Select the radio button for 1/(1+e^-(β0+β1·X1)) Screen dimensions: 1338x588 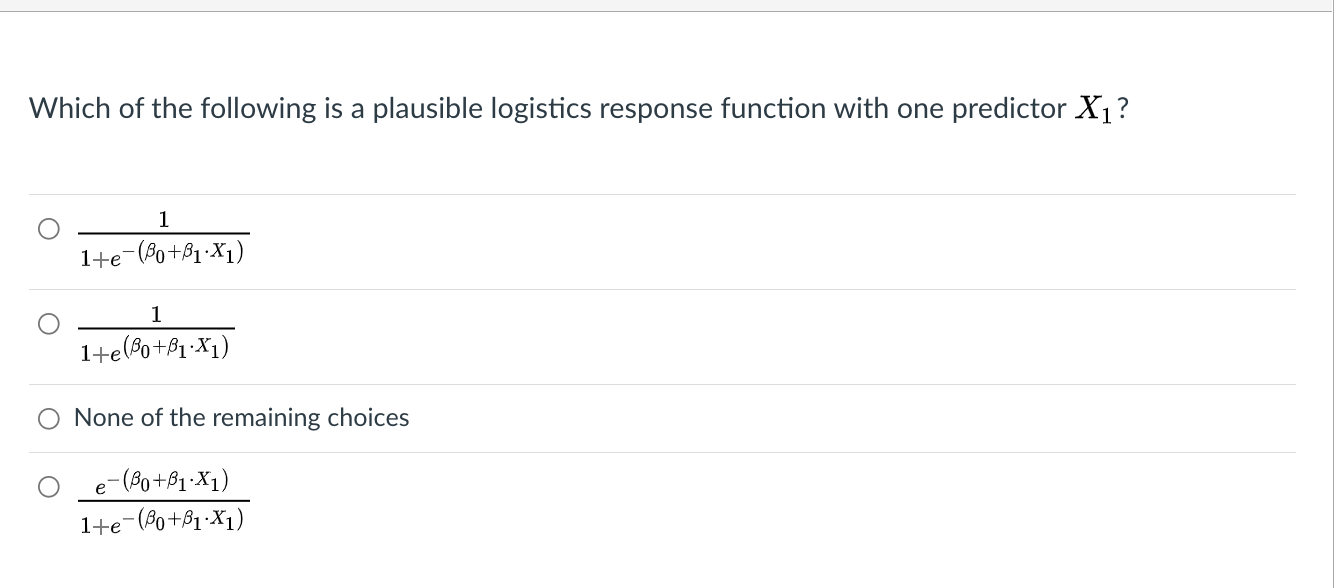(48, 229)
